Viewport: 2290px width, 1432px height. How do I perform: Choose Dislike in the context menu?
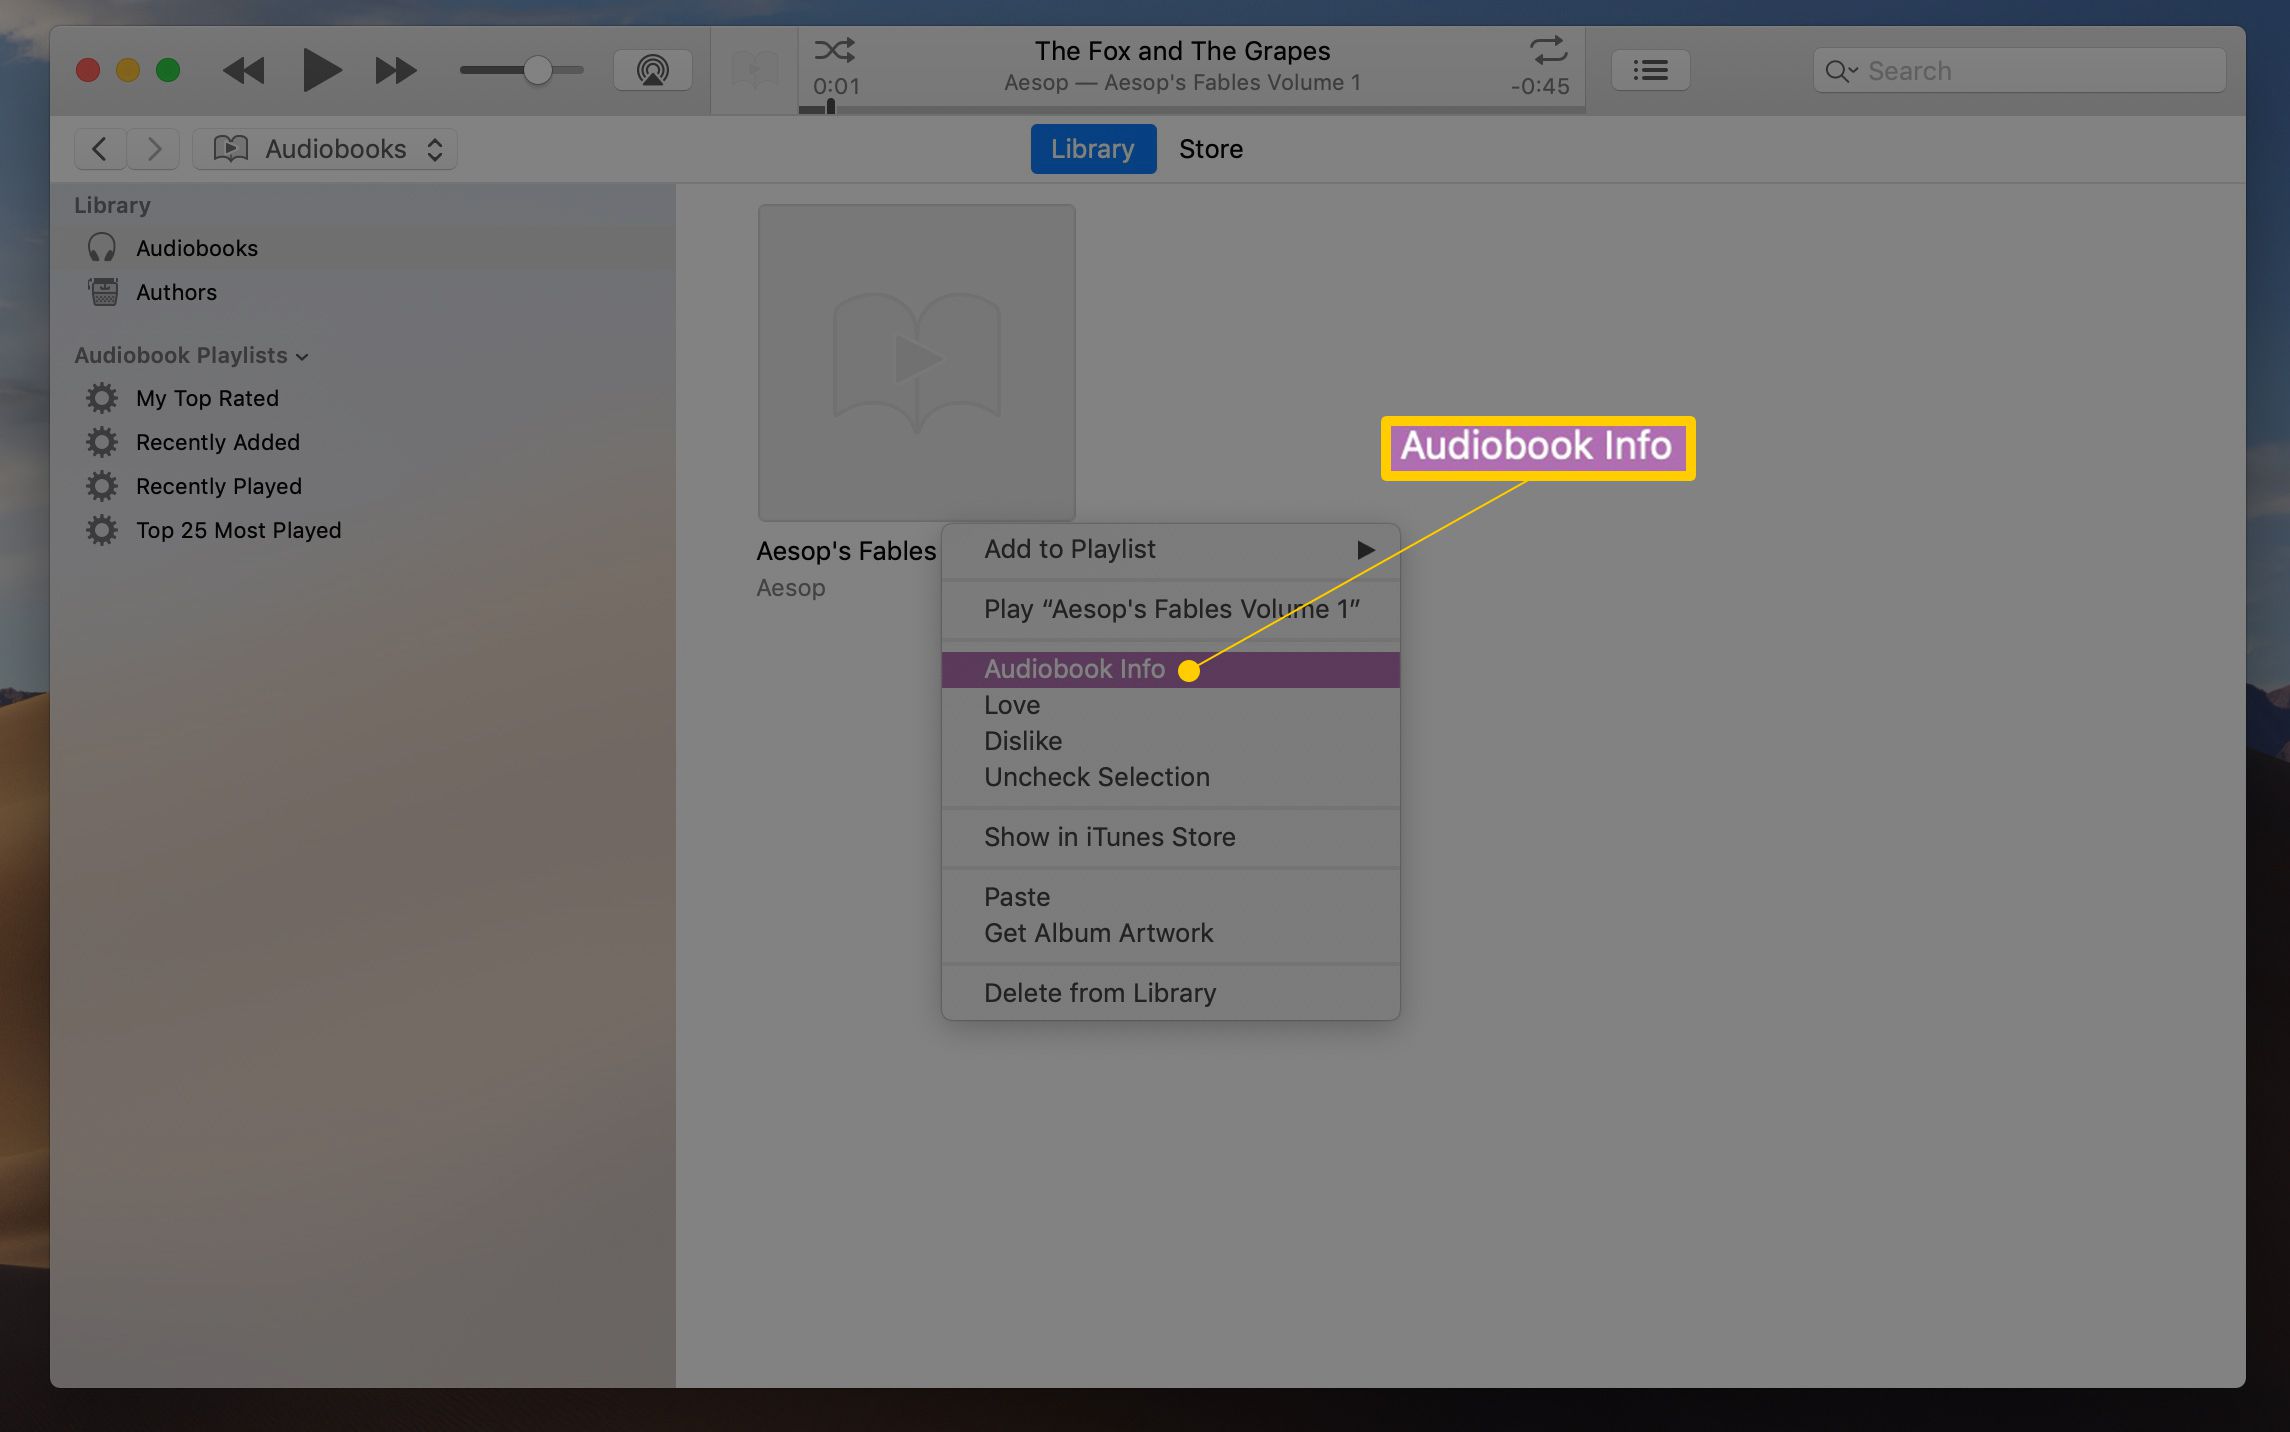1170,741
